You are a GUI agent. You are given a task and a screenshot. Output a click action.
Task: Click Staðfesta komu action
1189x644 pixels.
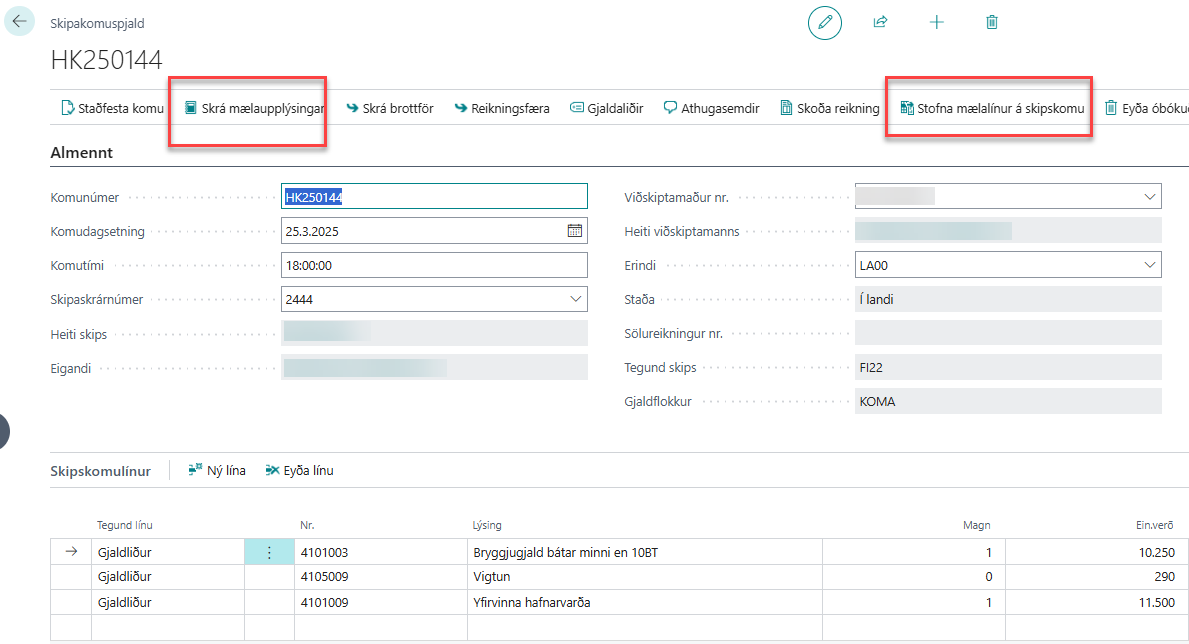[x=112, y=108]
